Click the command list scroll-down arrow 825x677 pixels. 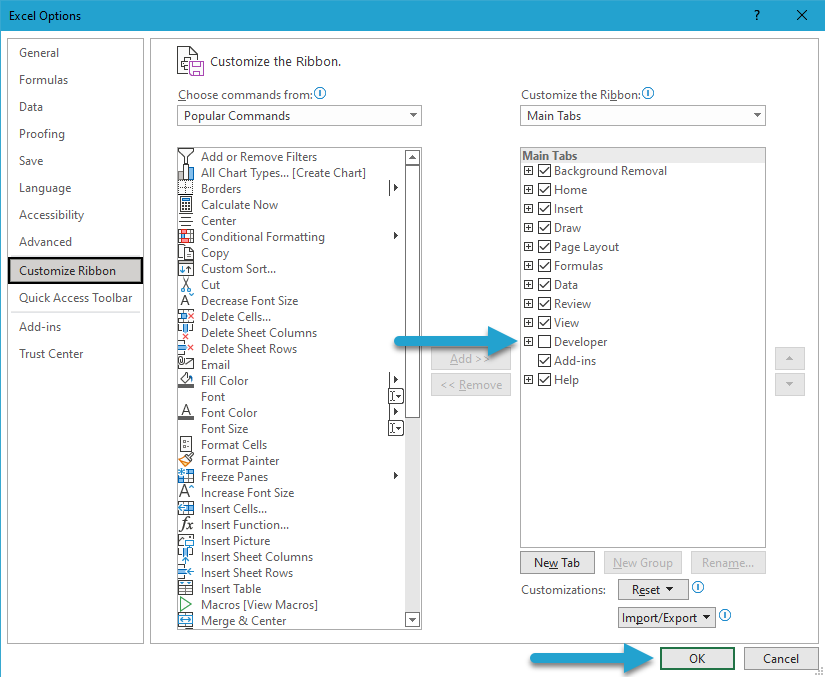click(412, 620)
